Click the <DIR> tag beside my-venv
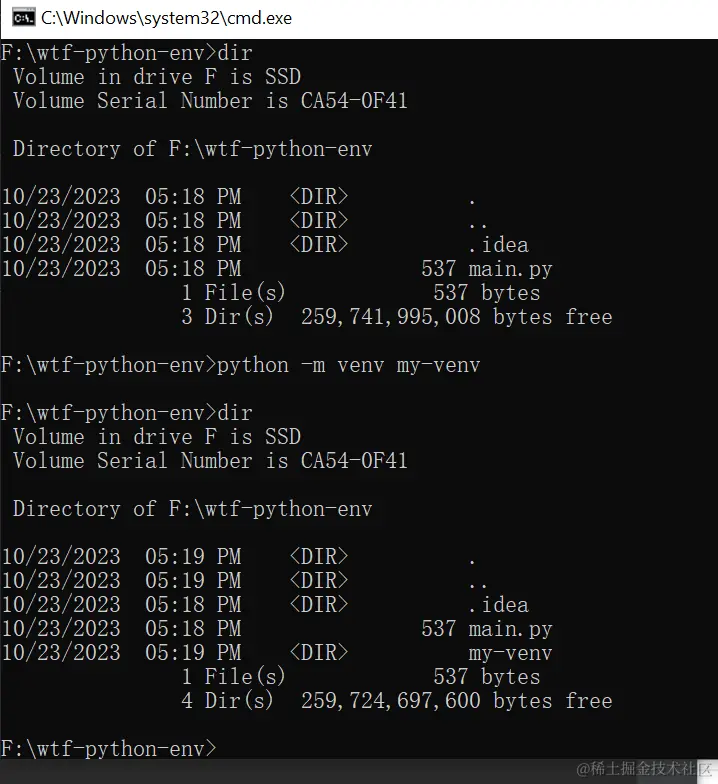The width and height of the screenshot is (718, 784). tap(319, 653)
